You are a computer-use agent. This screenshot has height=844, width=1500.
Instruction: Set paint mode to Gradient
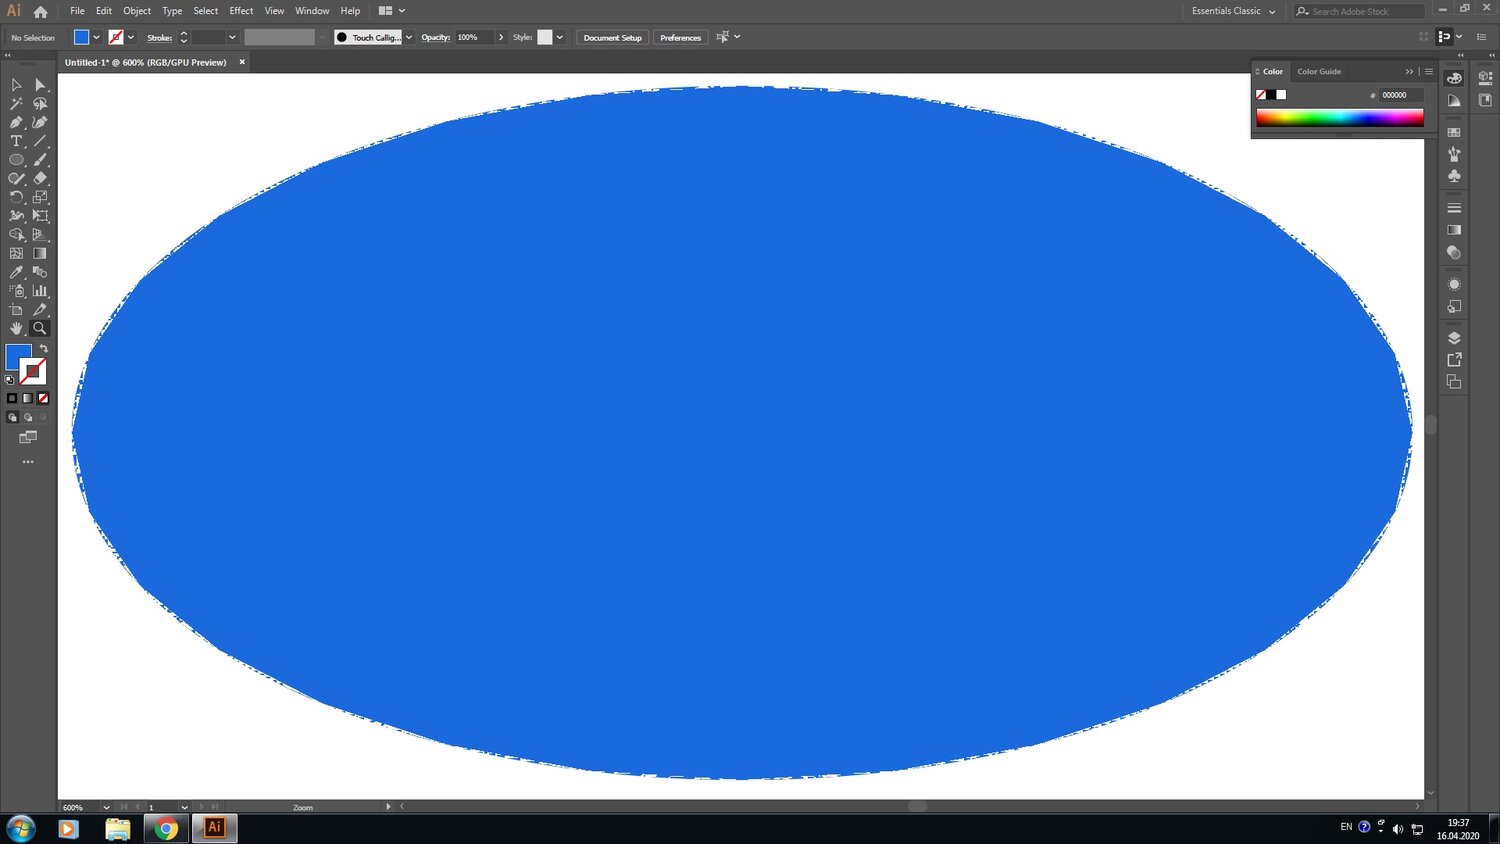pyautogui.click(x=28, y=398)
